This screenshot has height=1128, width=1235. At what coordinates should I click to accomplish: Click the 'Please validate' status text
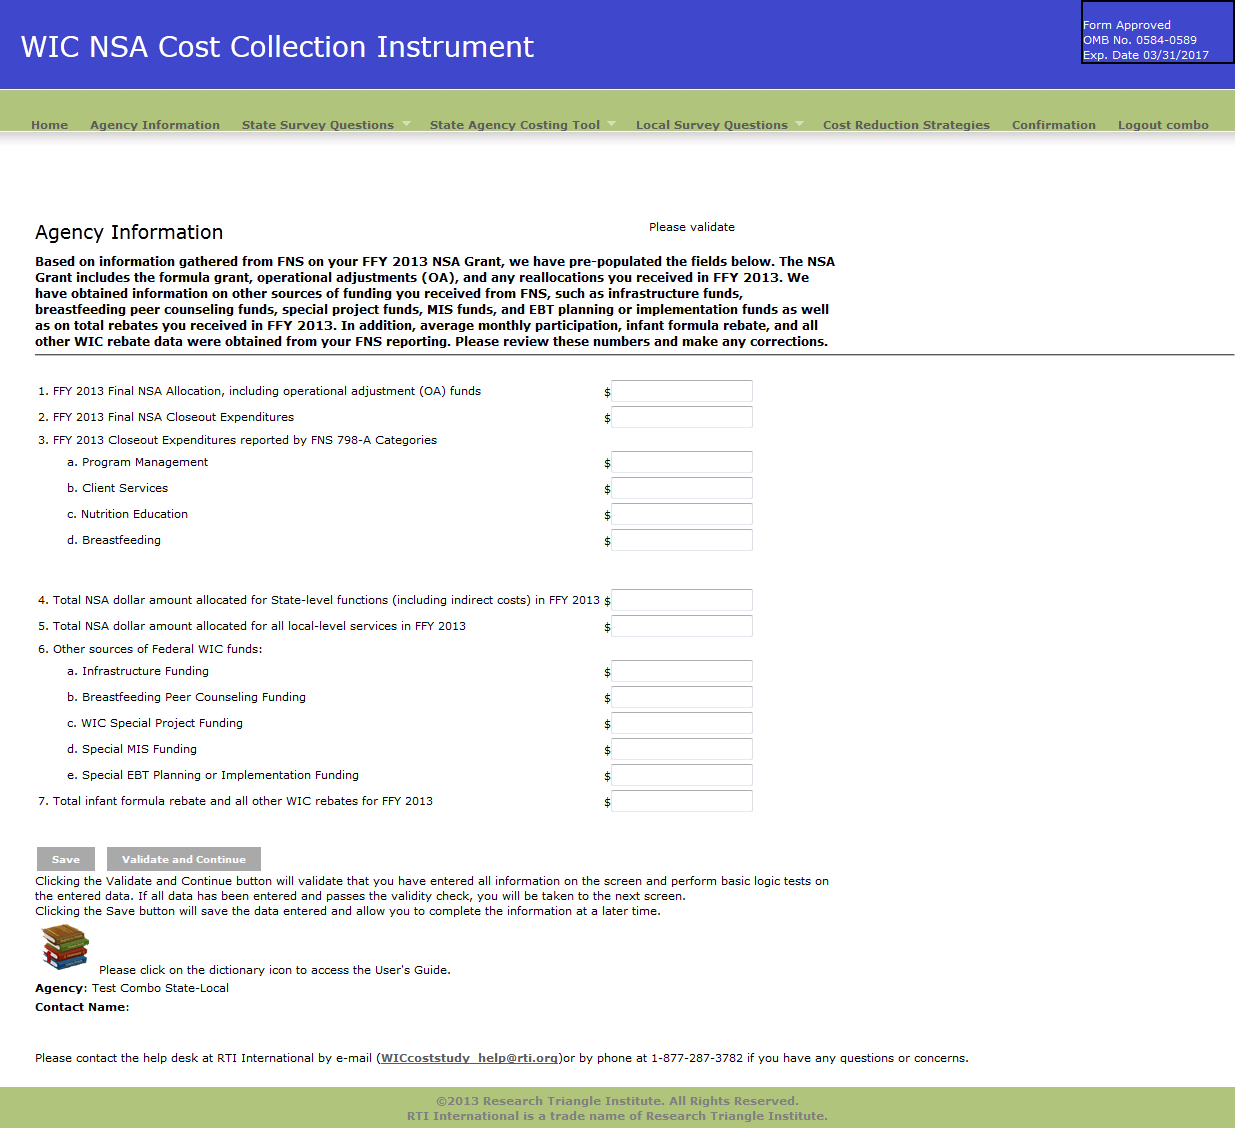pos(692,227)
